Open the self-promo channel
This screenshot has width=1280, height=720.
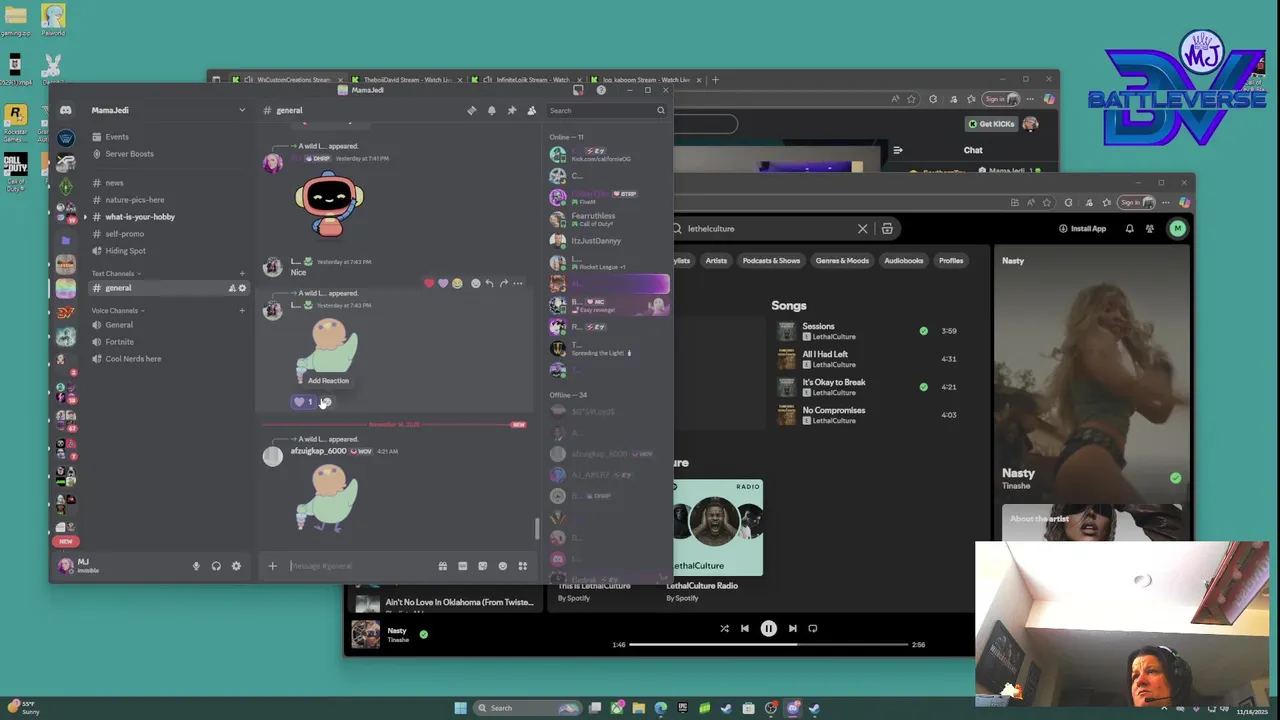[124, 234]
